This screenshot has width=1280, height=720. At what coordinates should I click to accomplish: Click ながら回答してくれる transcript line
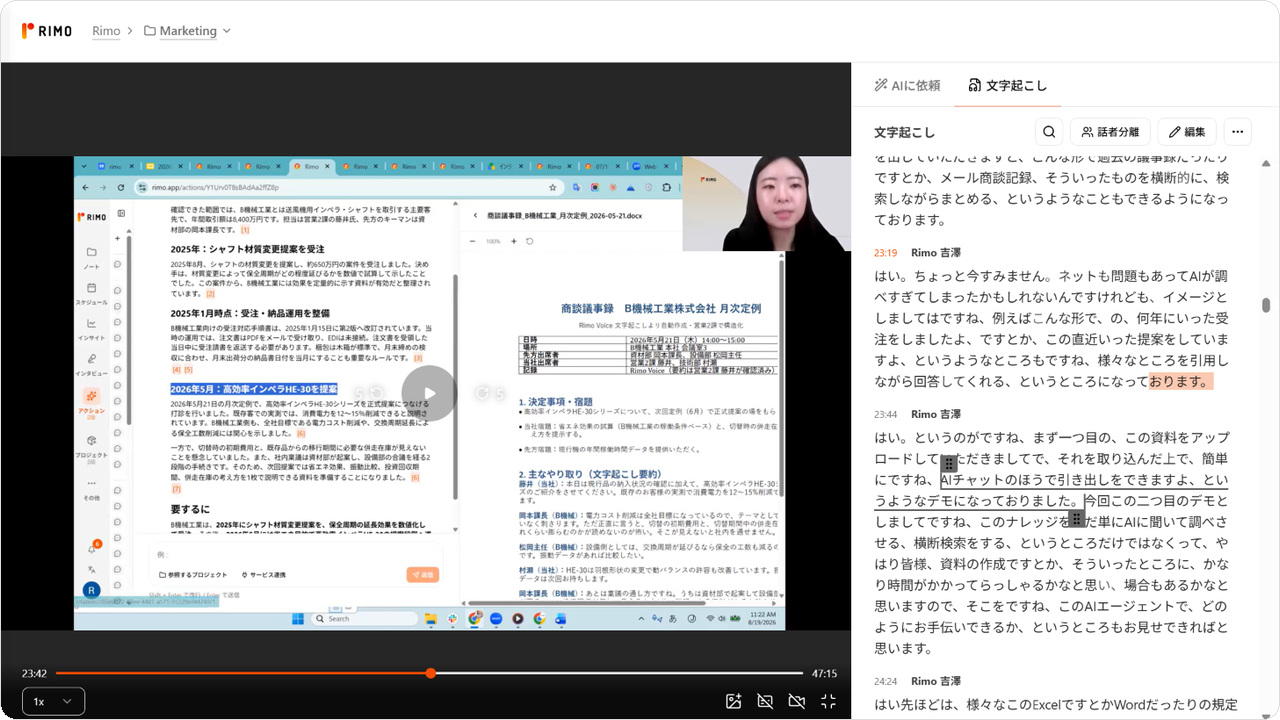click(x=1043, y=381)
